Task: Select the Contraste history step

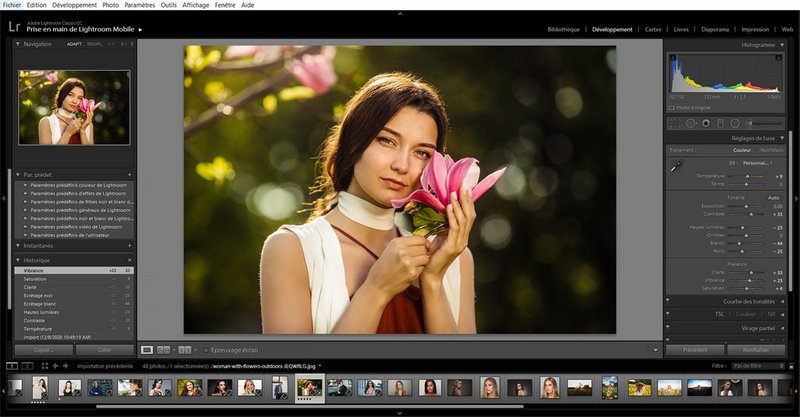Action: point(34,320)
